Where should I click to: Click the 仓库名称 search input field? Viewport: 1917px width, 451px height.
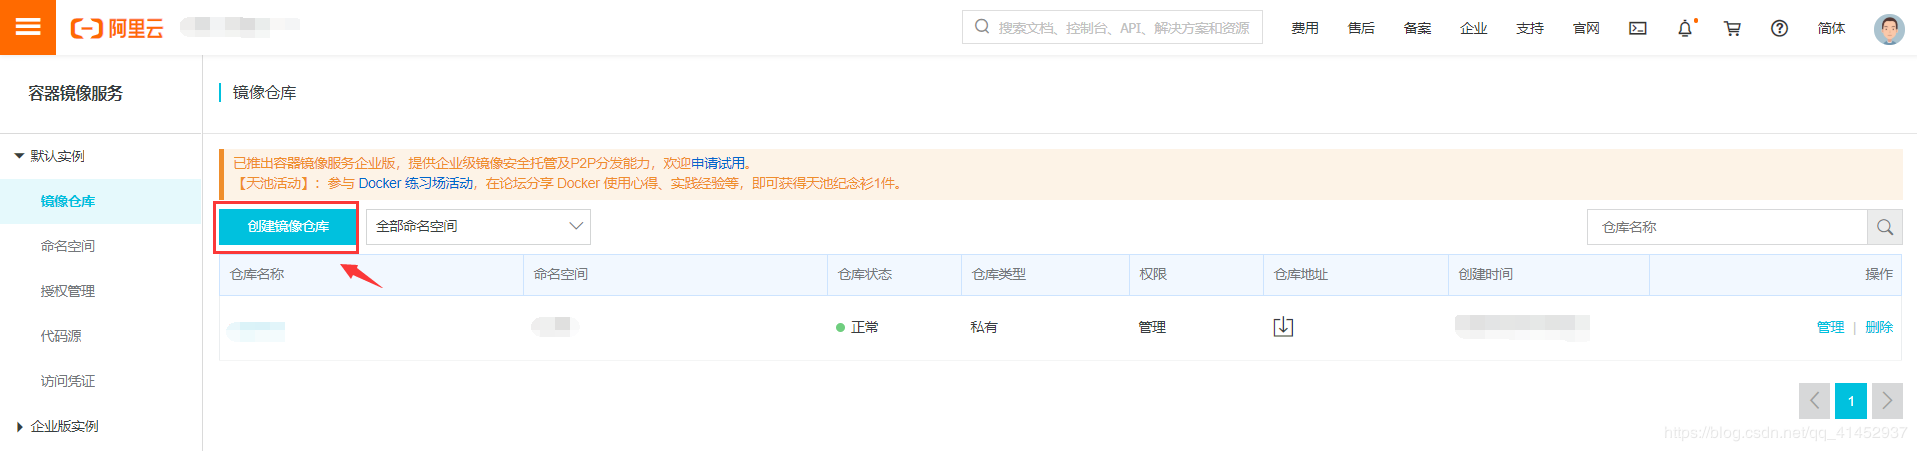tap(1727, 227)
